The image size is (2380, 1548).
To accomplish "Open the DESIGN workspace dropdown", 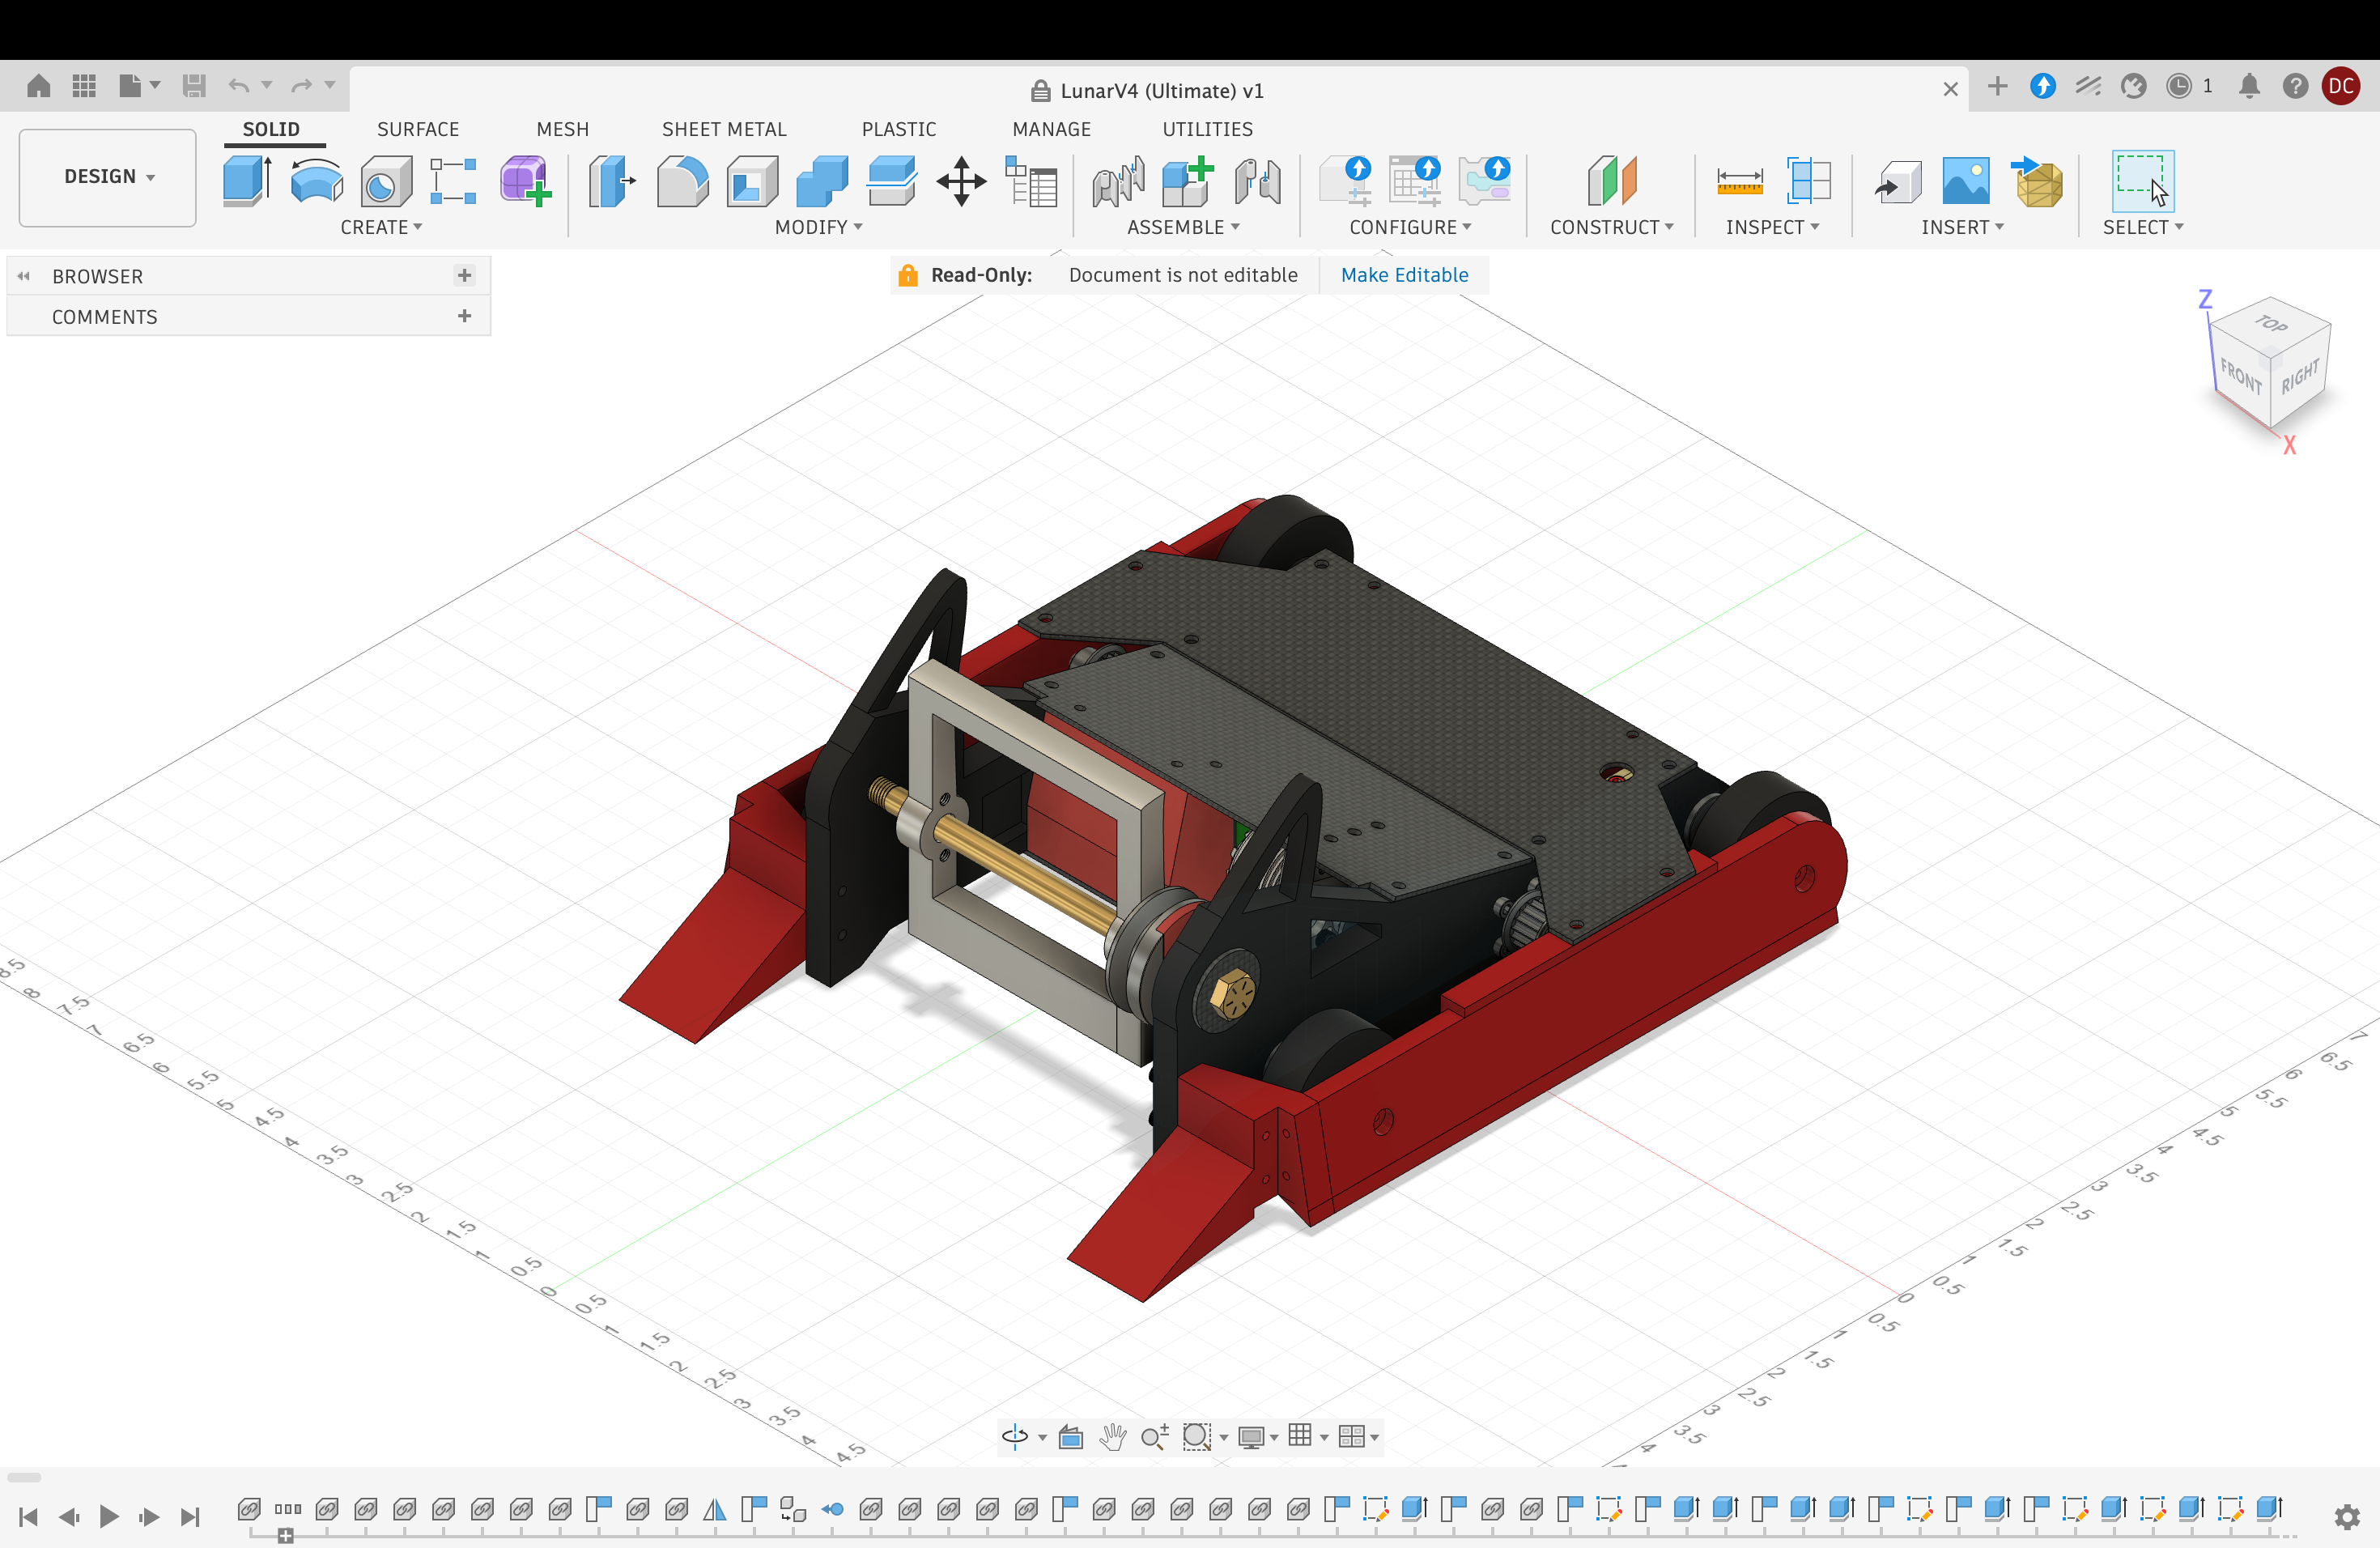I will (x=108, y=177).
